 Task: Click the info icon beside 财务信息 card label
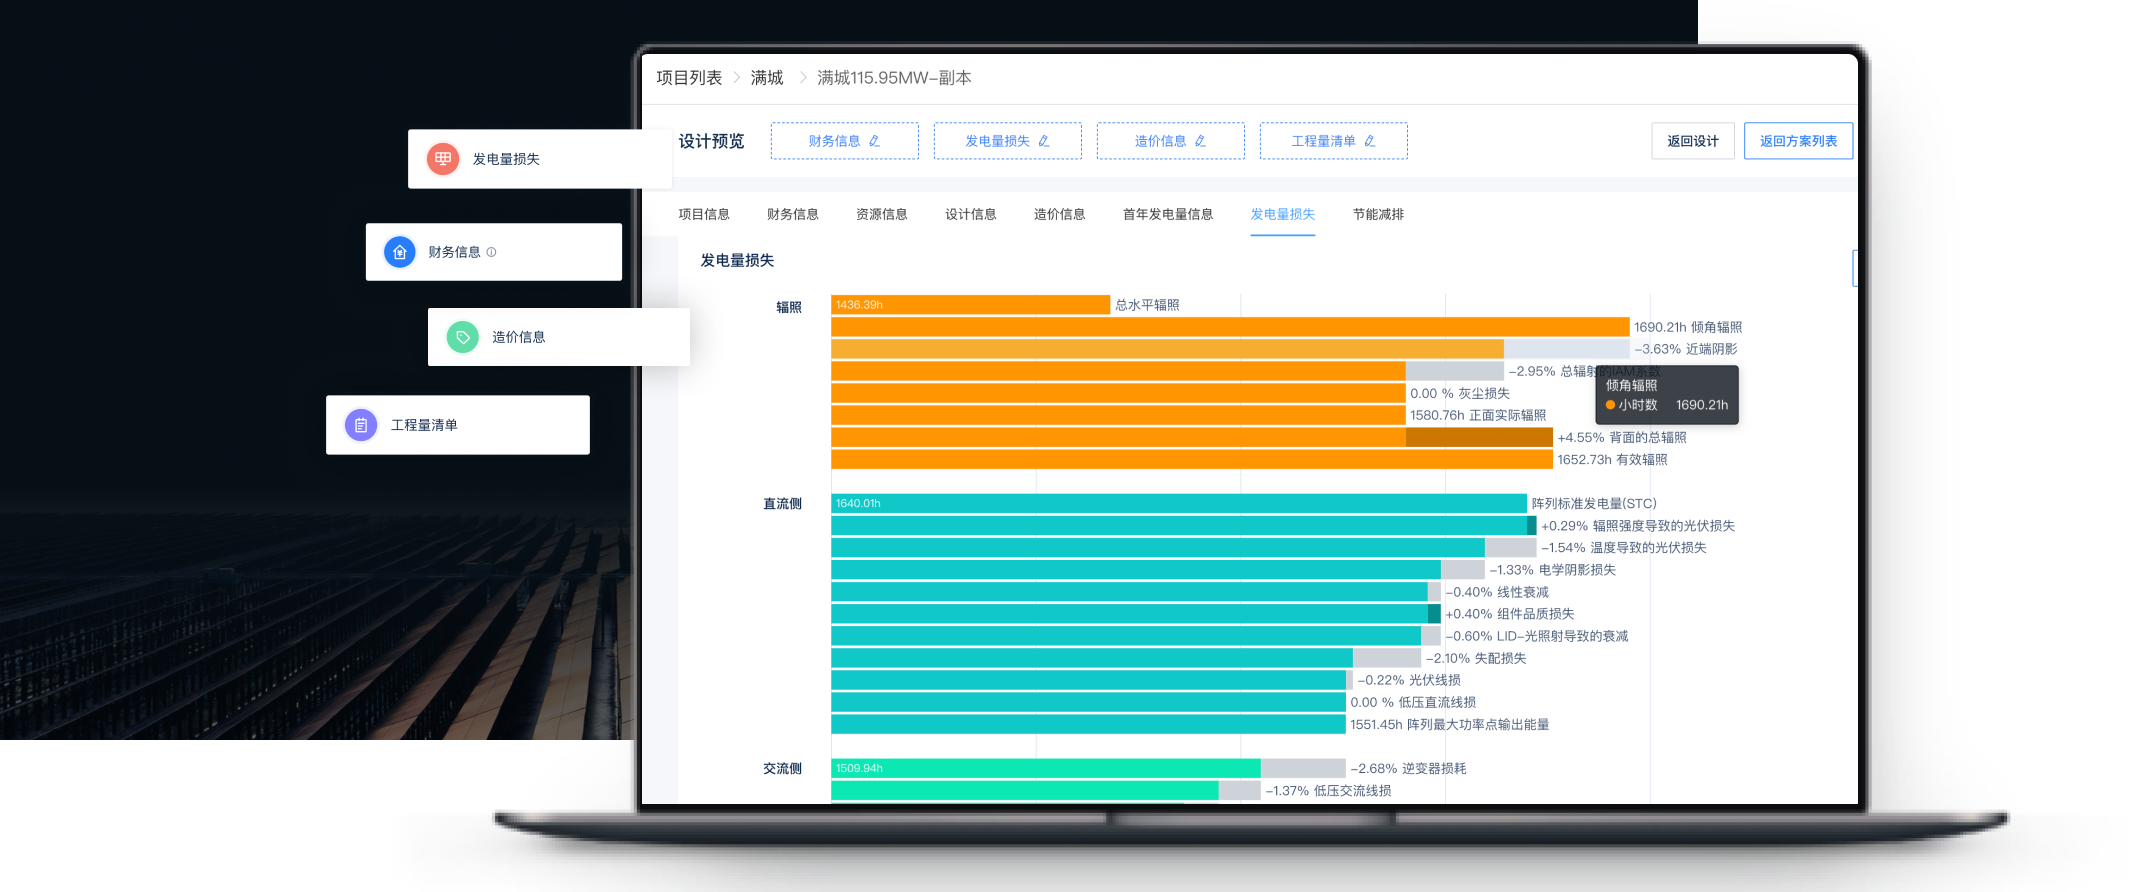(x=491, y=252)
